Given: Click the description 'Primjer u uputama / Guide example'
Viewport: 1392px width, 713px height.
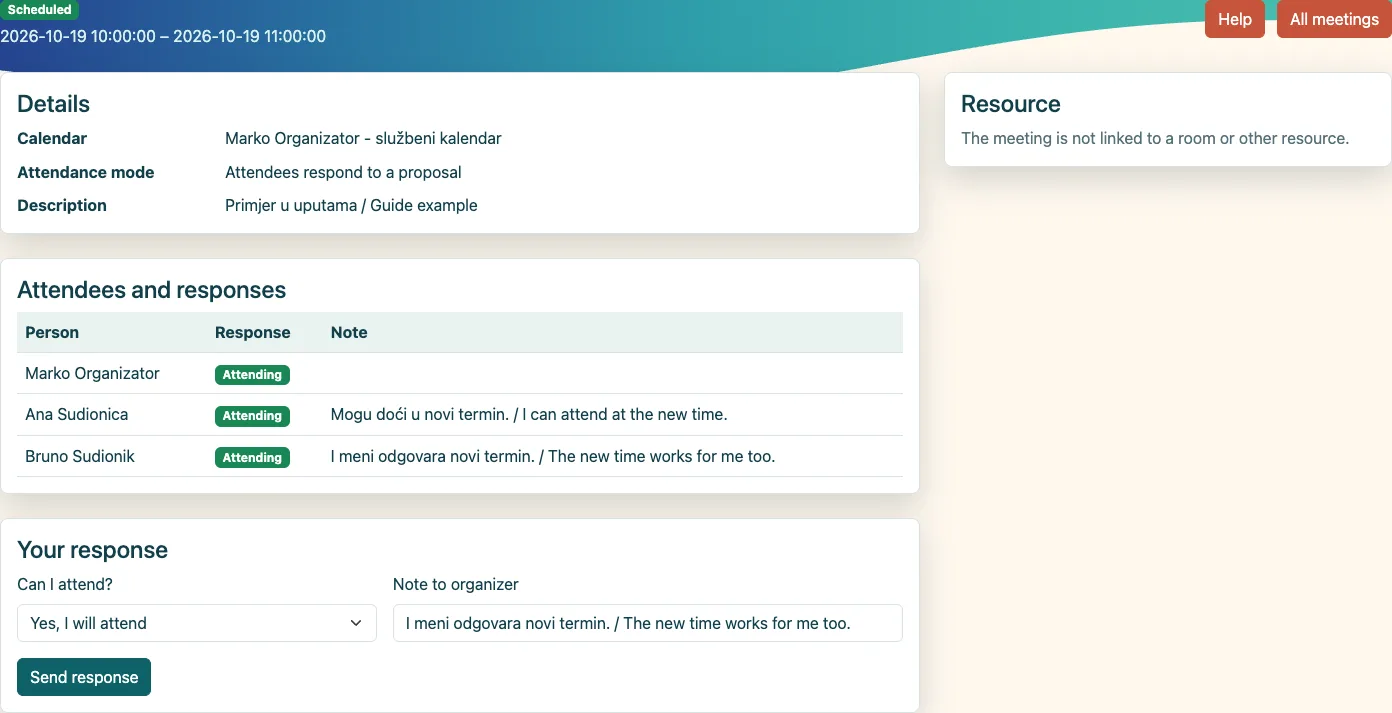Looking at the screenshot, I should pyautogui.click(x=351, y=205).
